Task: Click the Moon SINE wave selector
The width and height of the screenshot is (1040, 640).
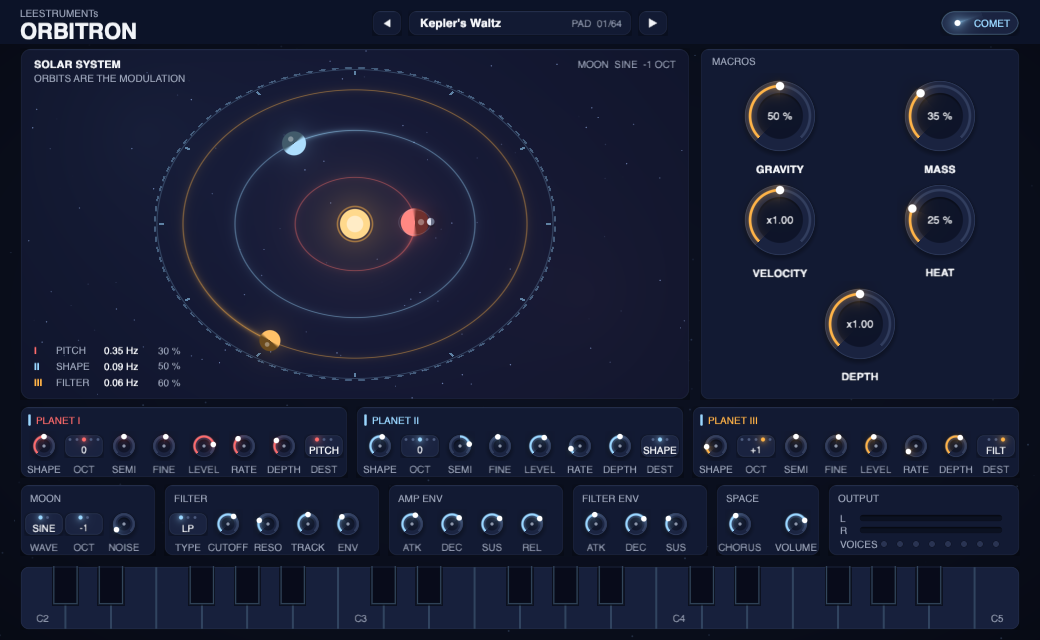Action: pyautogui.click(x=44, y=525)
